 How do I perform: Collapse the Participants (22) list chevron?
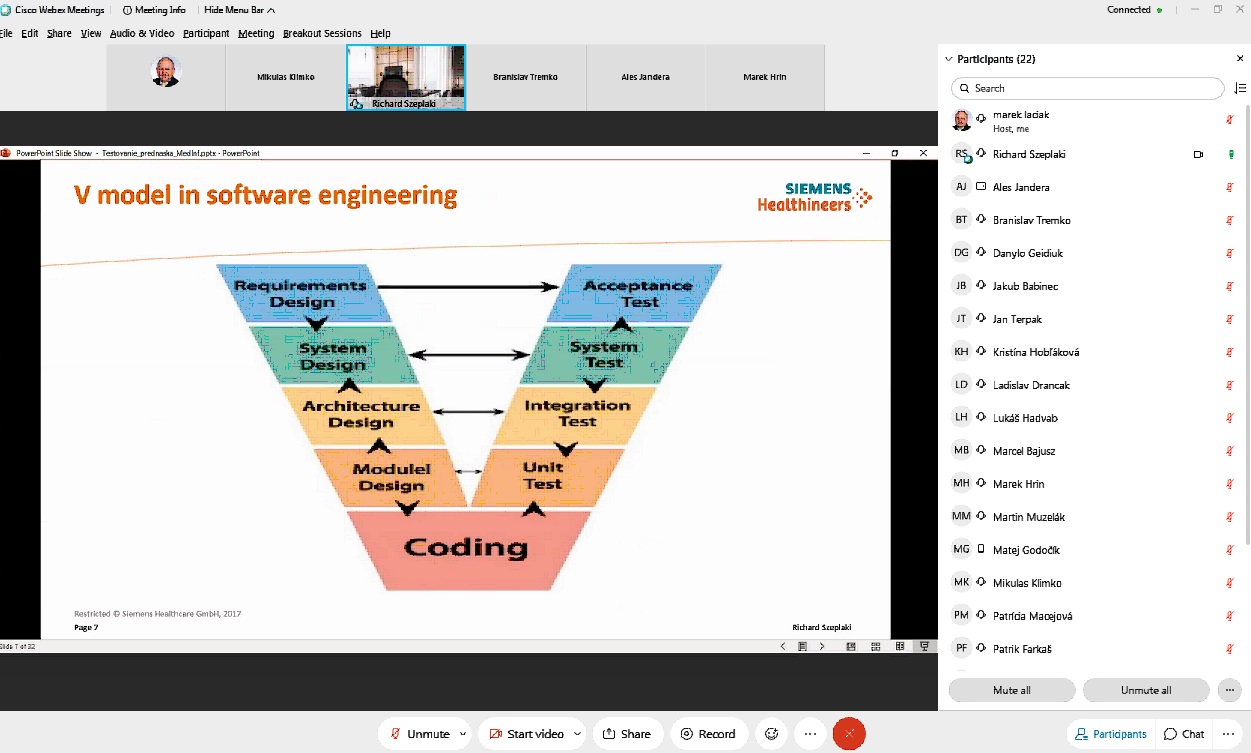(x=949, y=59)
